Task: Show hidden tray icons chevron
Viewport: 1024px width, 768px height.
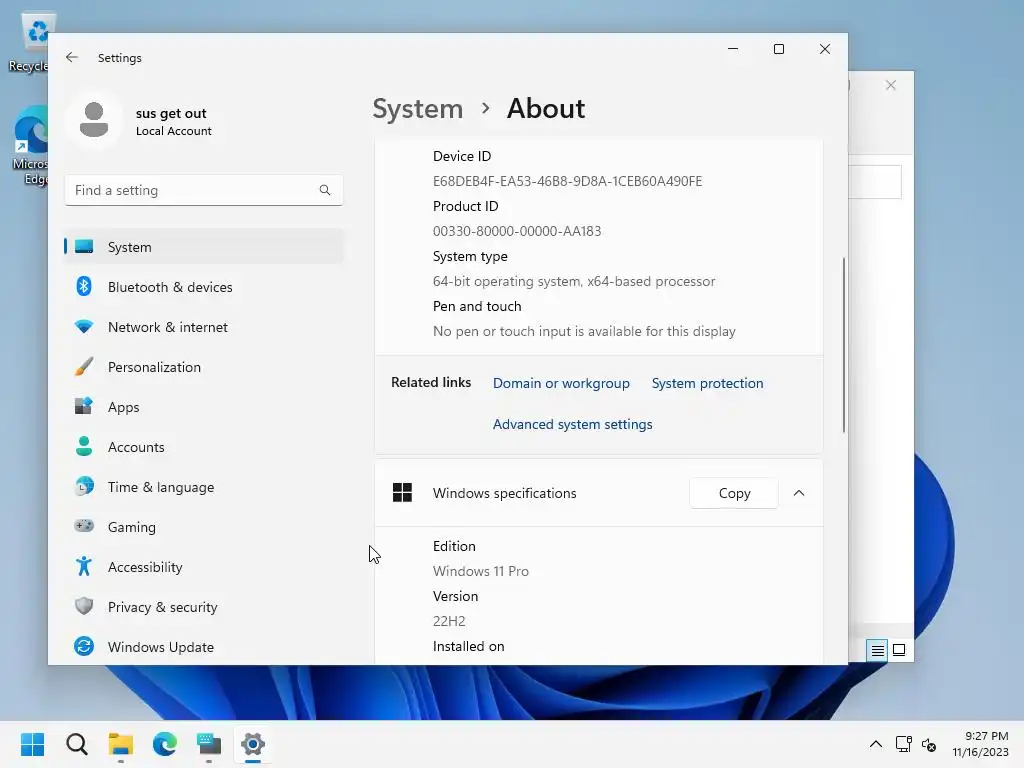Action: (876, 744)
